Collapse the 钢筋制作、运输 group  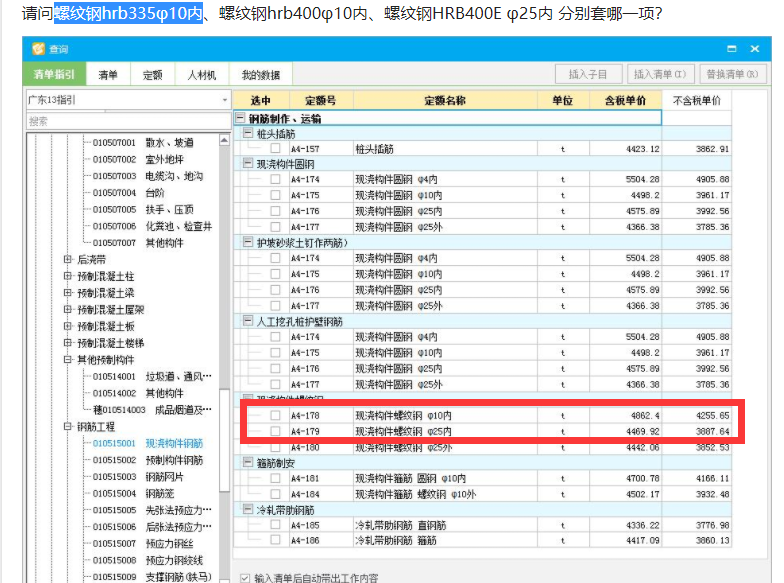pos(240,118)
